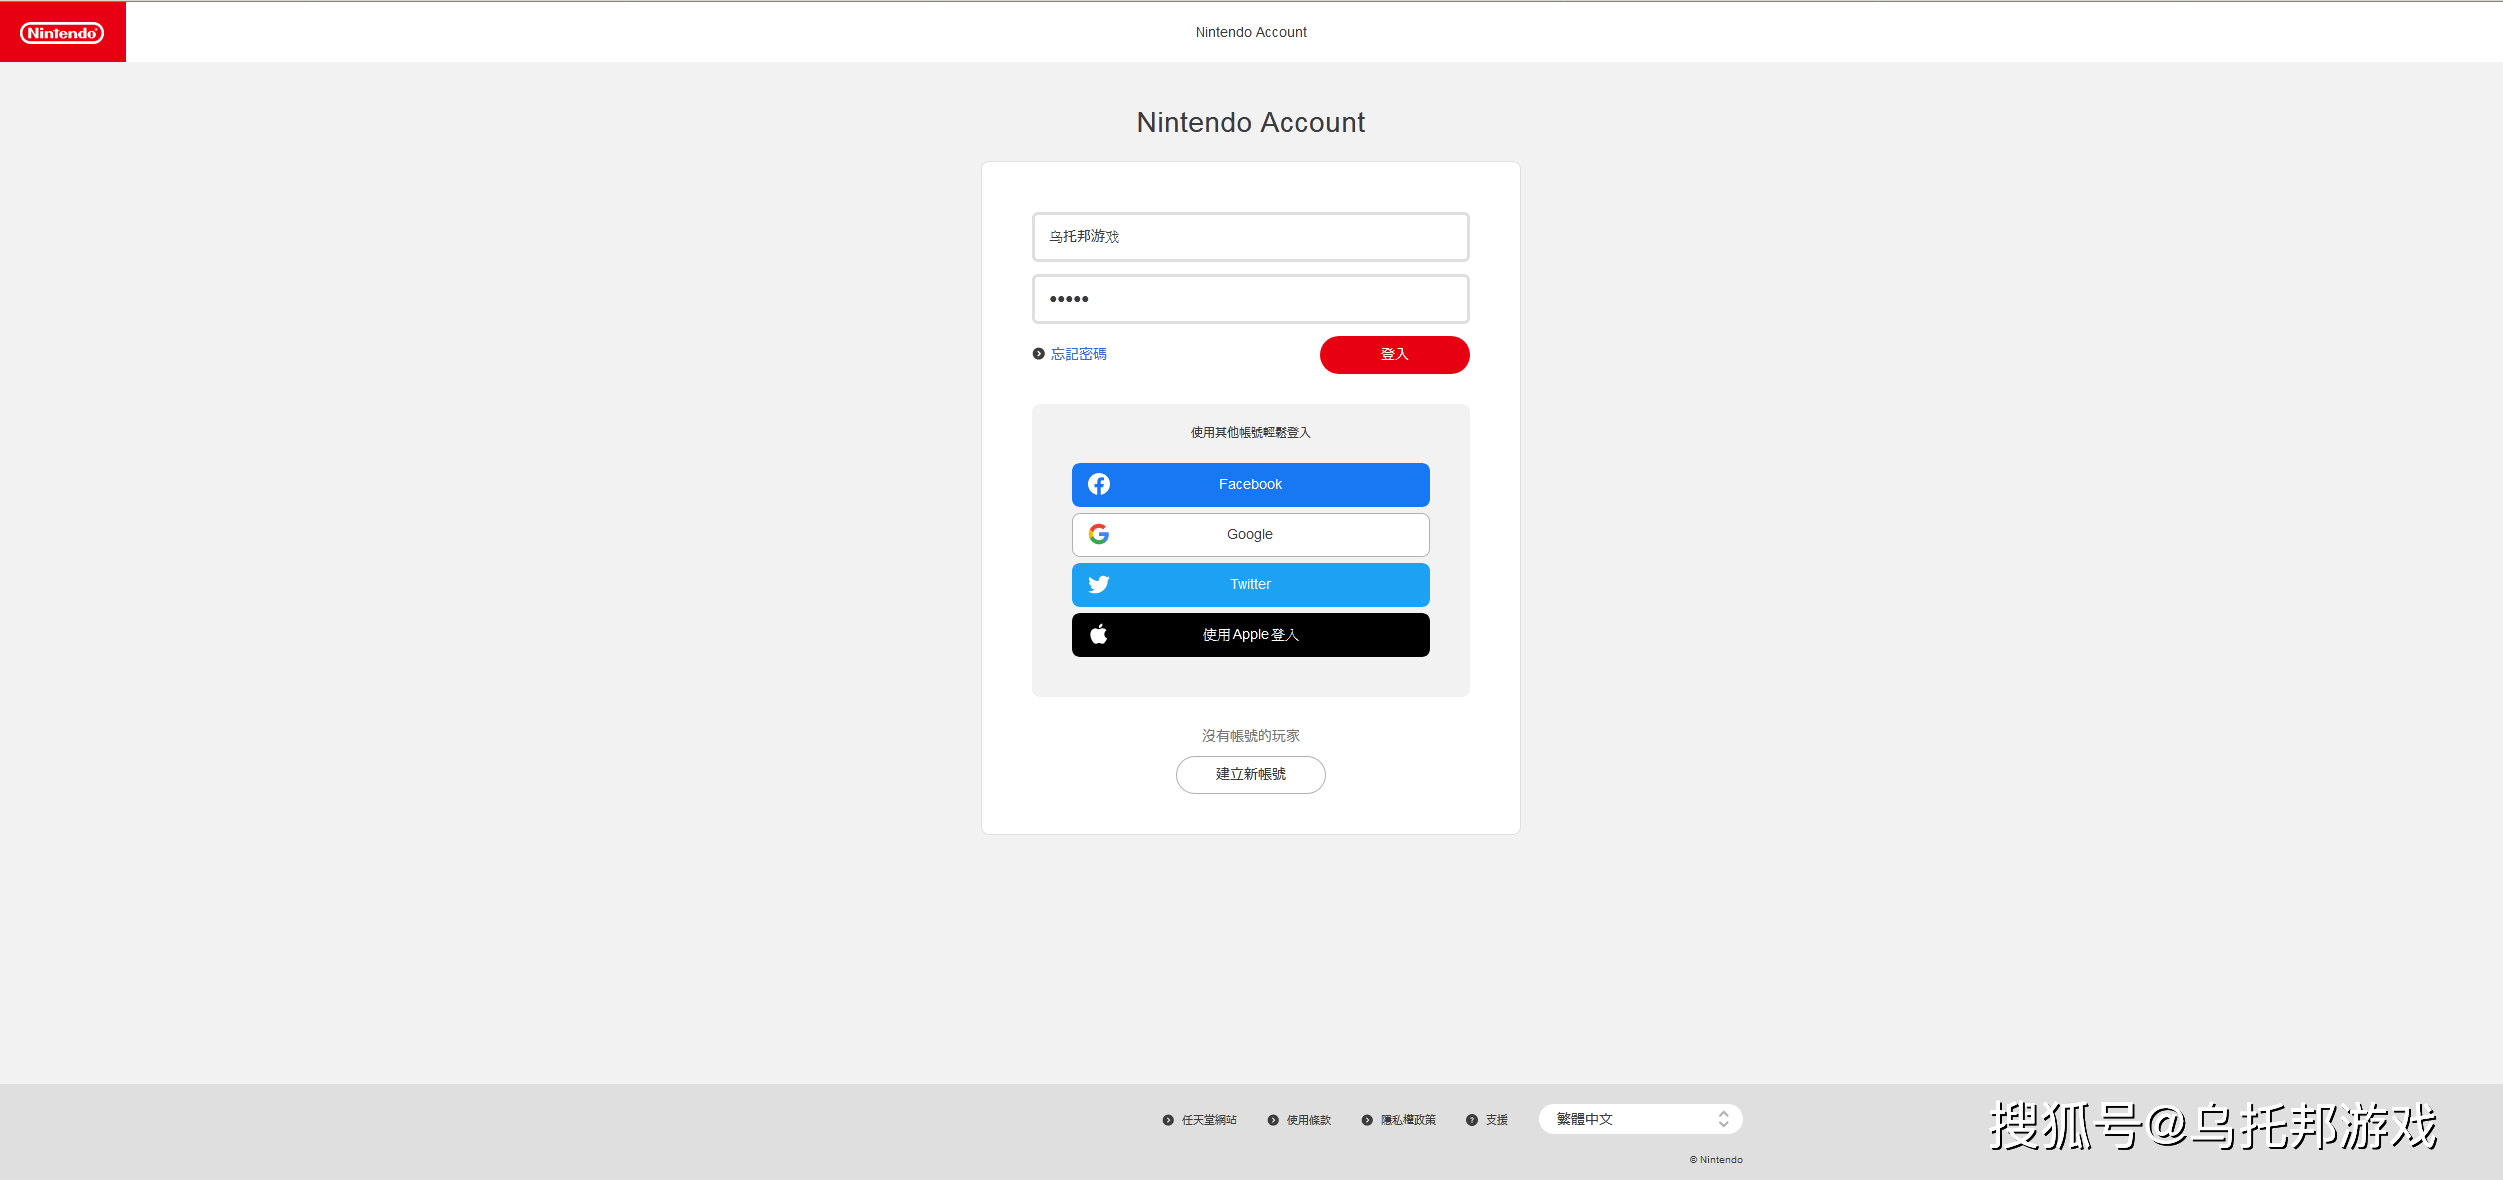Click the Nintendo logo in the header
2503x1180 pixels.
click(x=62, y=33)
